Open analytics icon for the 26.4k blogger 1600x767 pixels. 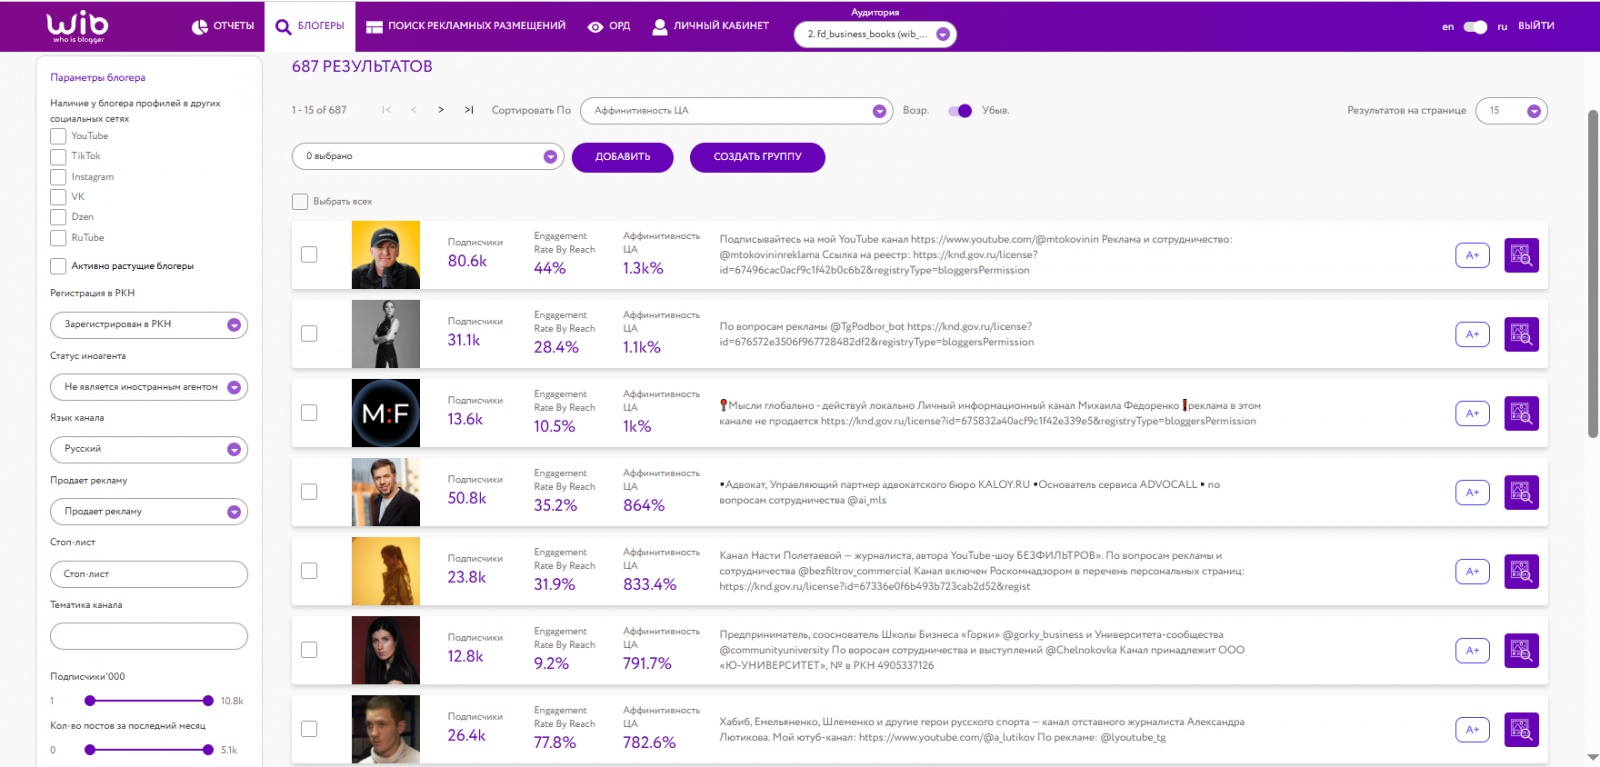(1521, 730)
